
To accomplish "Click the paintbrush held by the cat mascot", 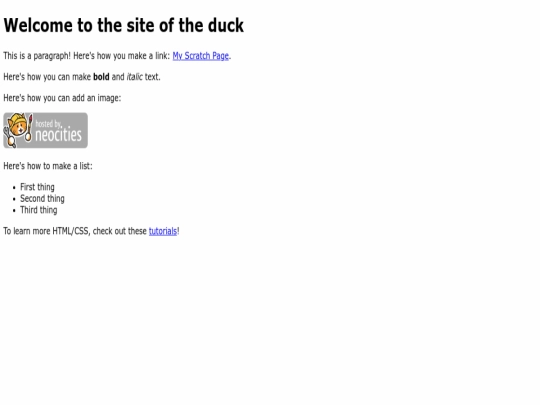I will pos(29,128).
